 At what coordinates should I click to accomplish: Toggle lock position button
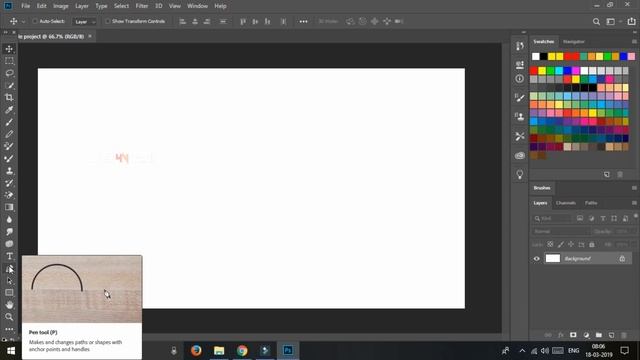tap(571, 244)
